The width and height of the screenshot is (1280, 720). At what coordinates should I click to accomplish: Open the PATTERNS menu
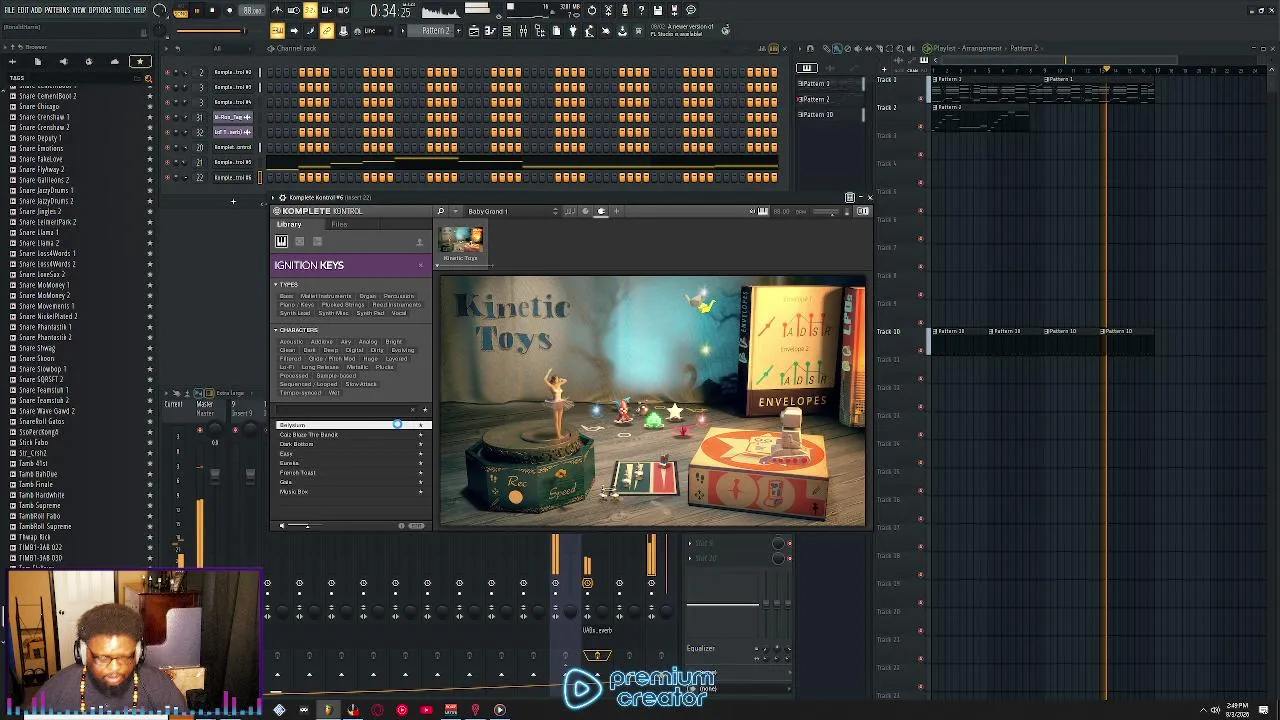[x=56, y=10]
